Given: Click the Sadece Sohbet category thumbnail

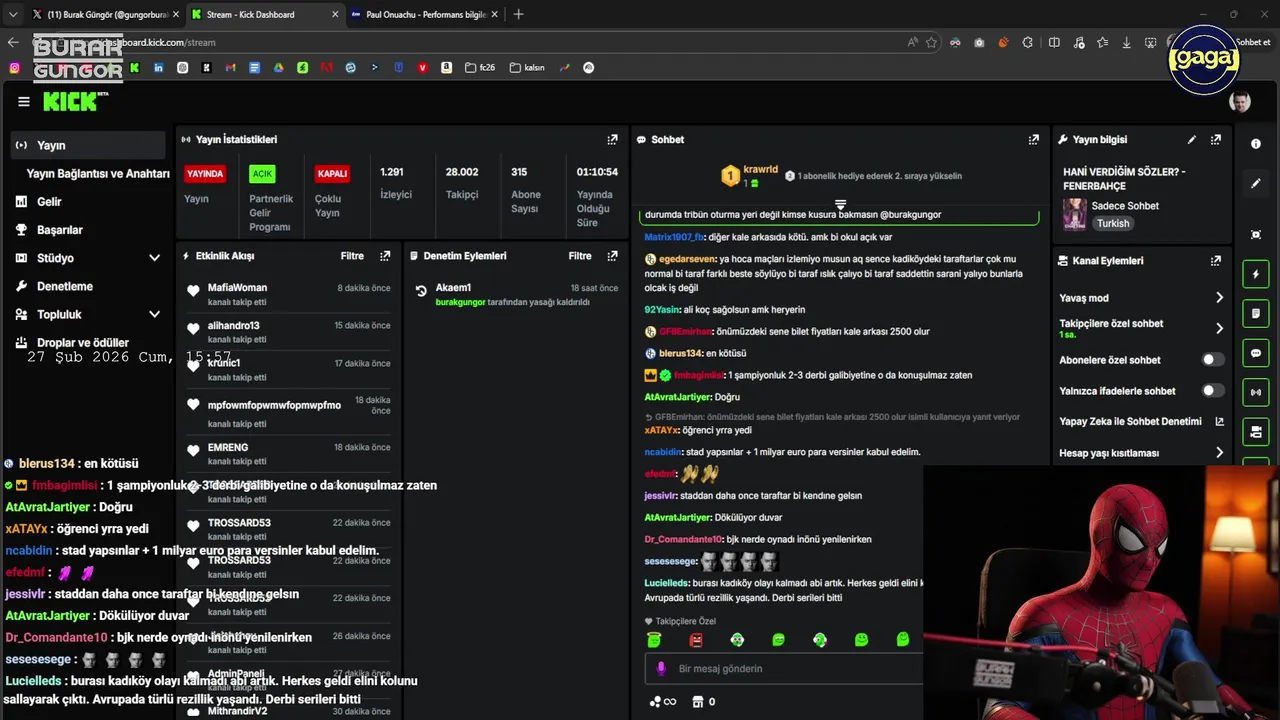Looking at the screenshot, I should (x=1074, y=214).
